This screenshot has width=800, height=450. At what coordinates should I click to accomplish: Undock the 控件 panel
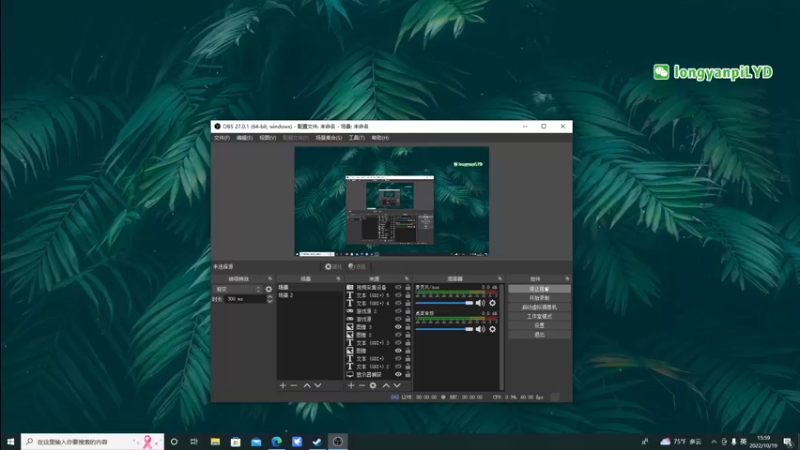pos(567,279)
